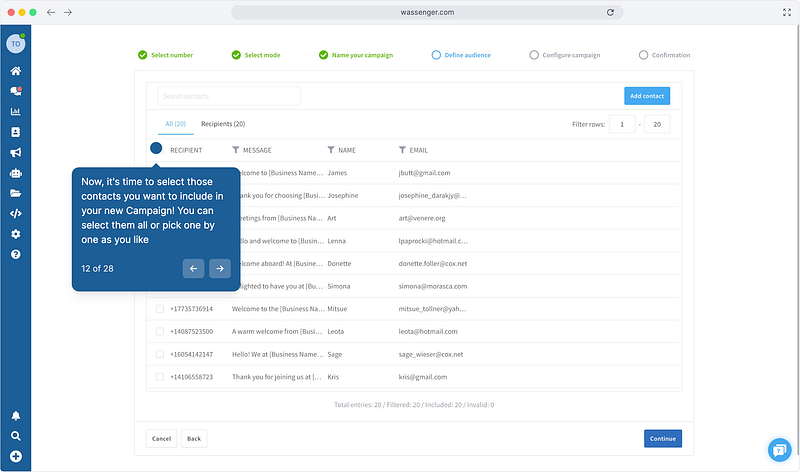This screenshot has height=472, width=800.
Task: Click the Add contact button
Action: pos(646,96)
